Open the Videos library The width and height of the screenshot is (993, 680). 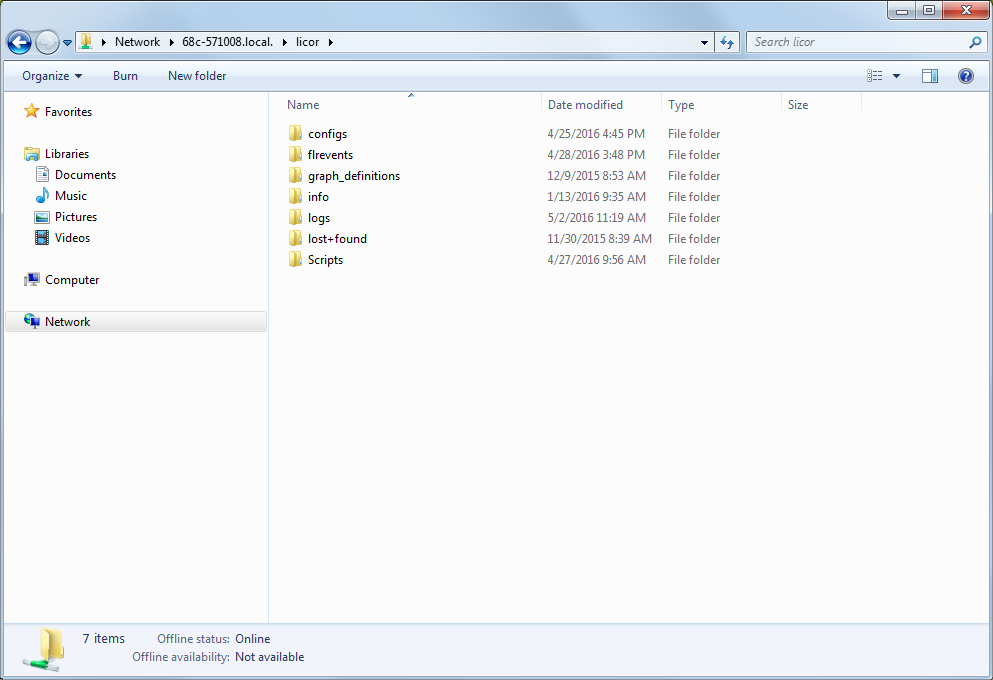72,237
